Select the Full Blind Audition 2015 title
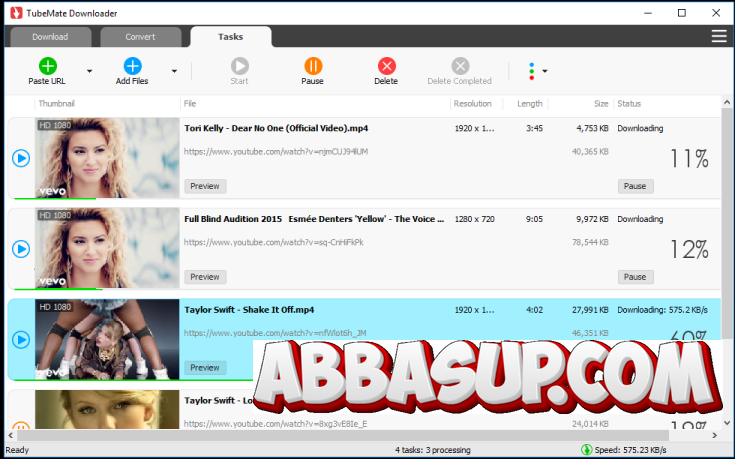735x459 pixels. pyautogui.click(x=314, y=219)
